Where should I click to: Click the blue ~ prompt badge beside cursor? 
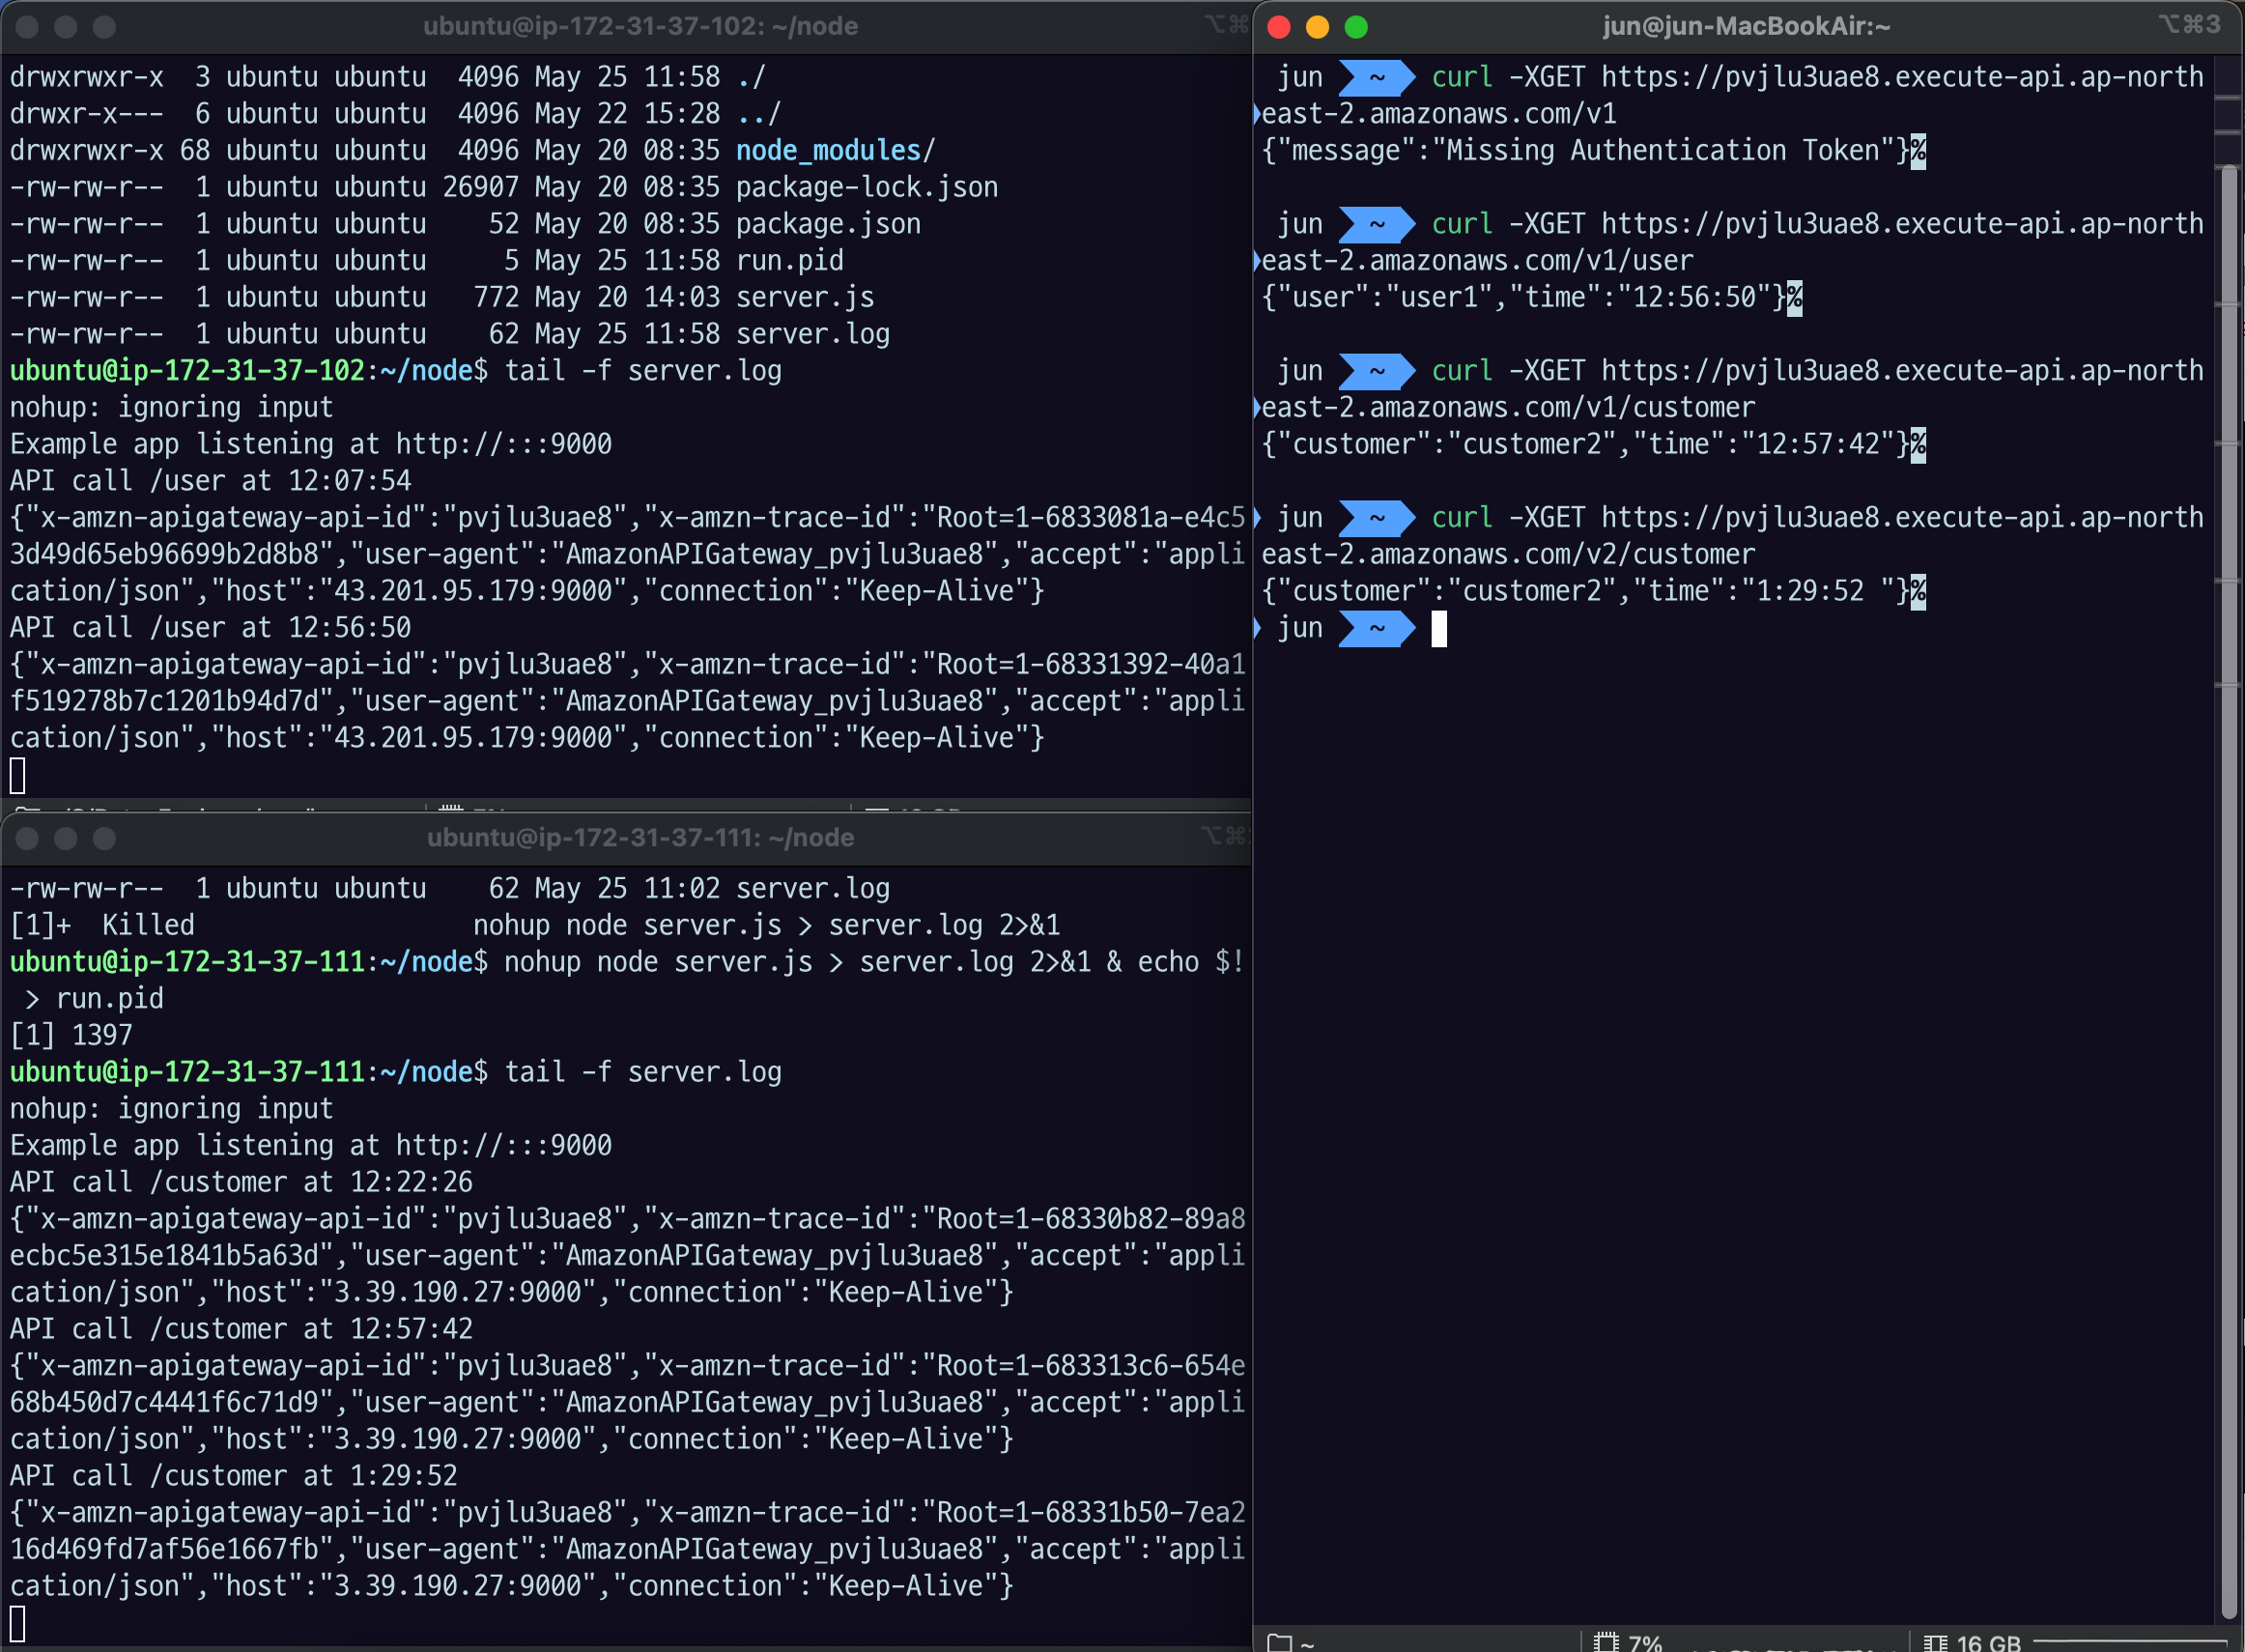pos(1377,629)
